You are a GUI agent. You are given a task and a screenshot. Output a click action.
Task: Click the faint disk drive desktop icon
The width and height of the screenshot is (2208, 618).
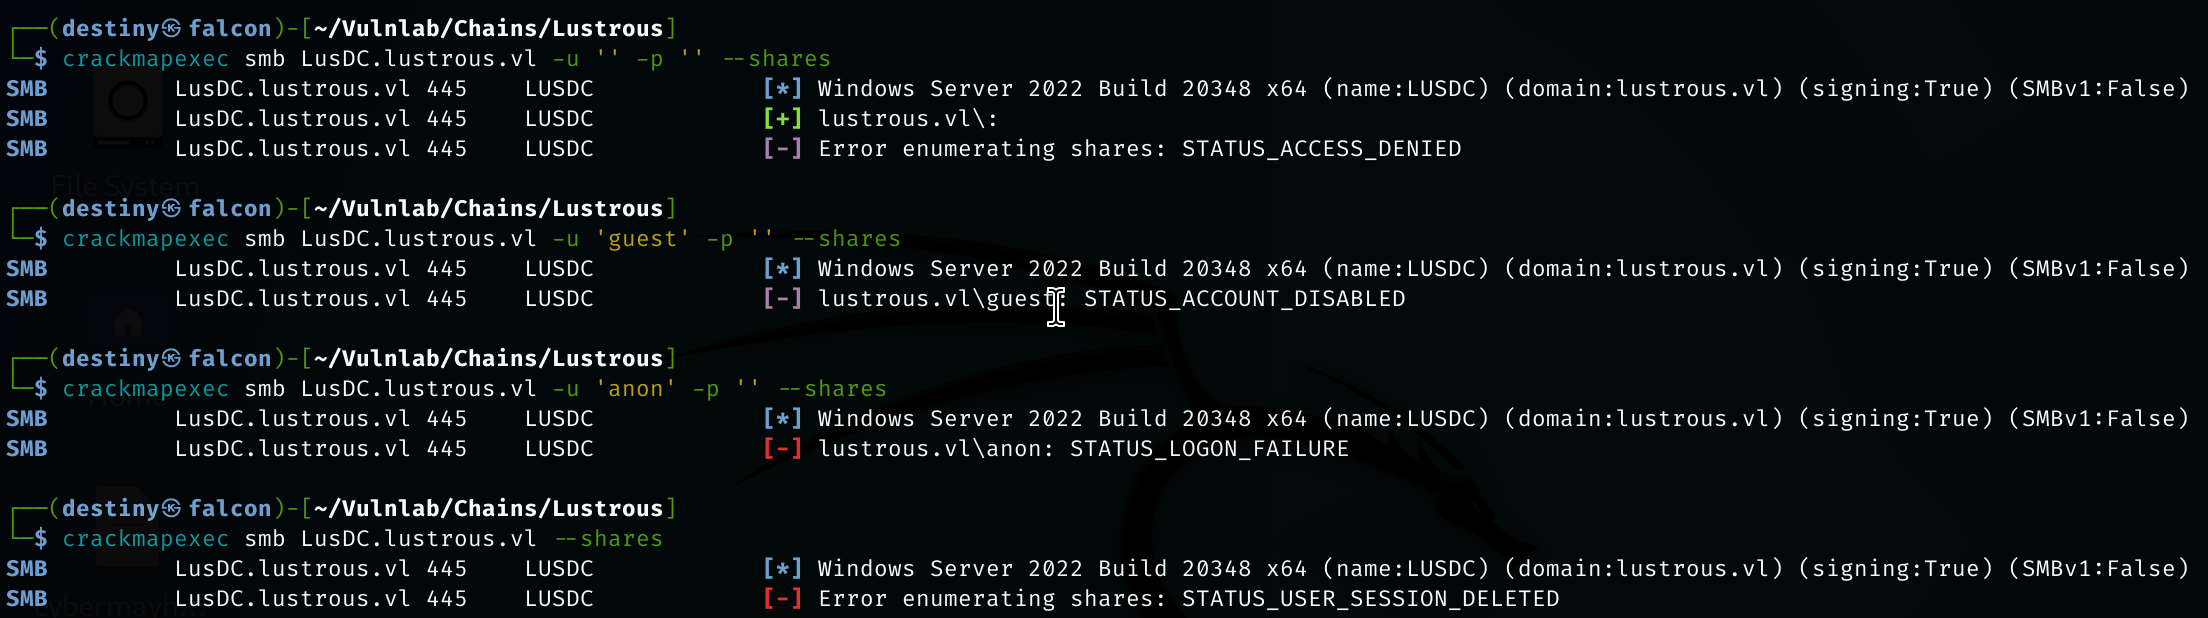128,102
